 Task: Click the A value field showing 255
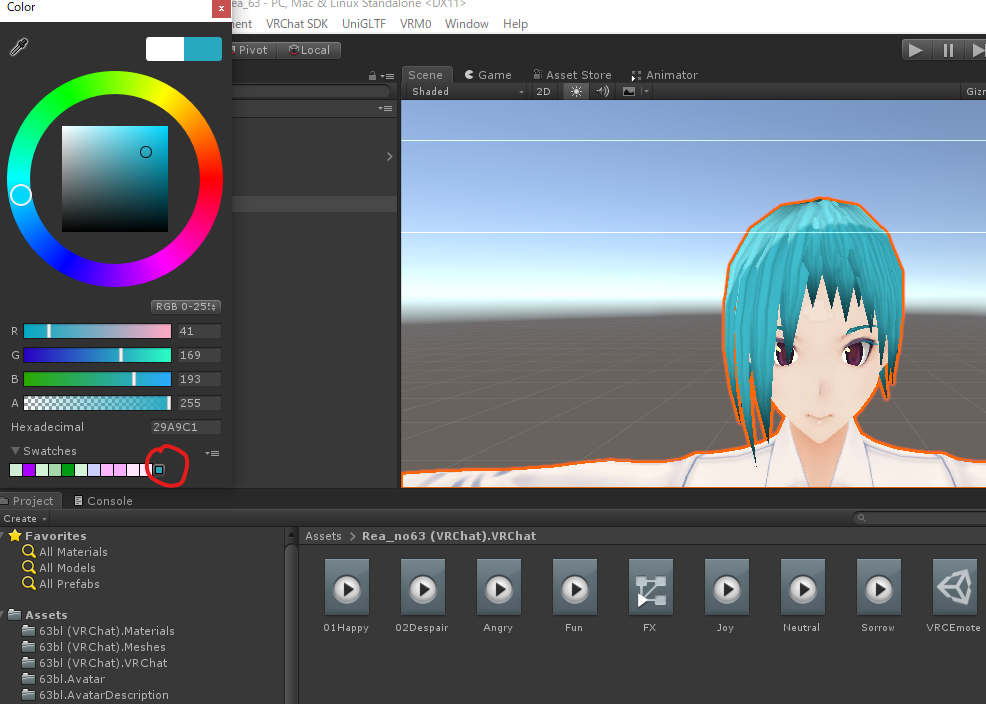click(199, 403)
